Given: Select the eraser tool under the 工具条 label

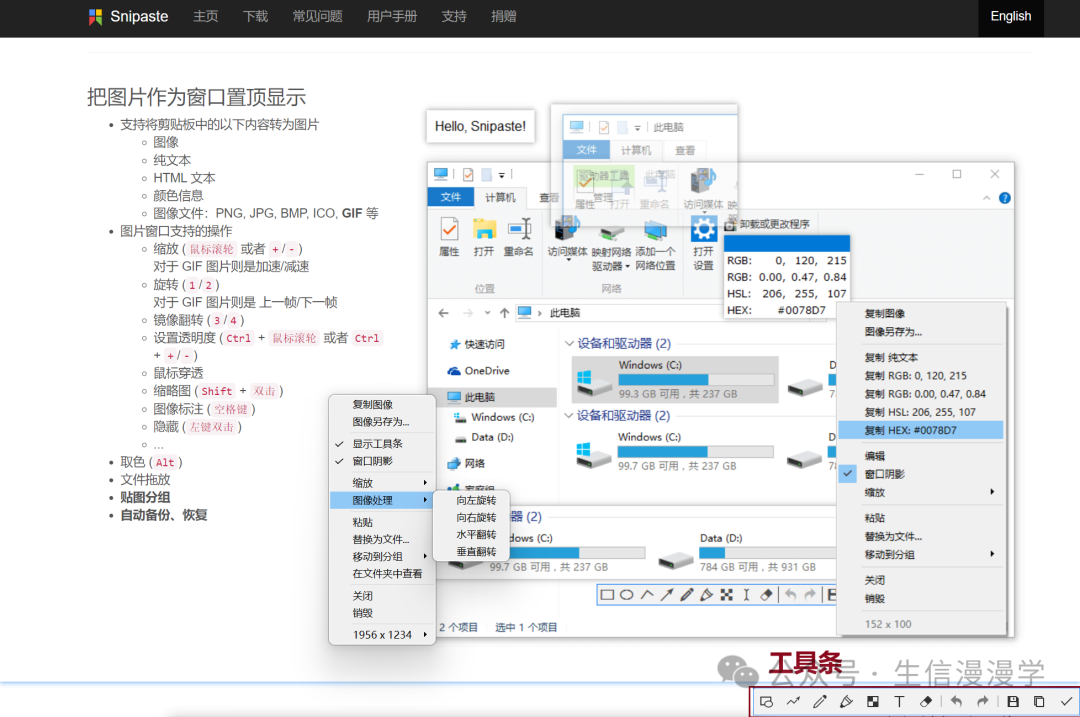Looking at the screenshot, I should pos(926,702).
